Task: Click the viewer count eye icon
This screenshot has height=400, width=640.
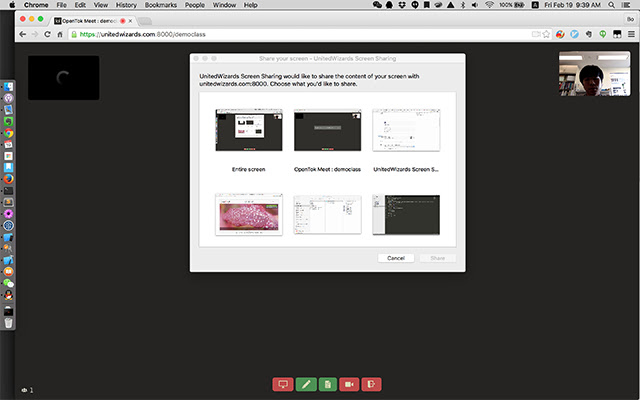Action: (x=24, y=390)
